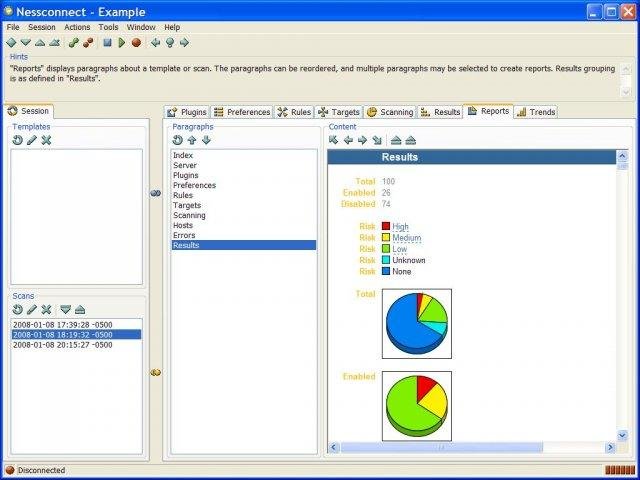Open the Session menu
The height and width of the screenshot is (480, 640).
[x=42, y=27]
